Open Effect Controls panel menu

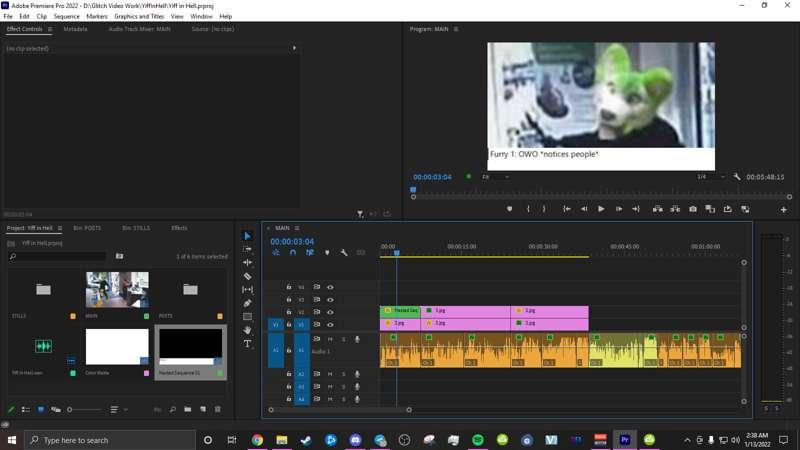[x=50, y=29]
